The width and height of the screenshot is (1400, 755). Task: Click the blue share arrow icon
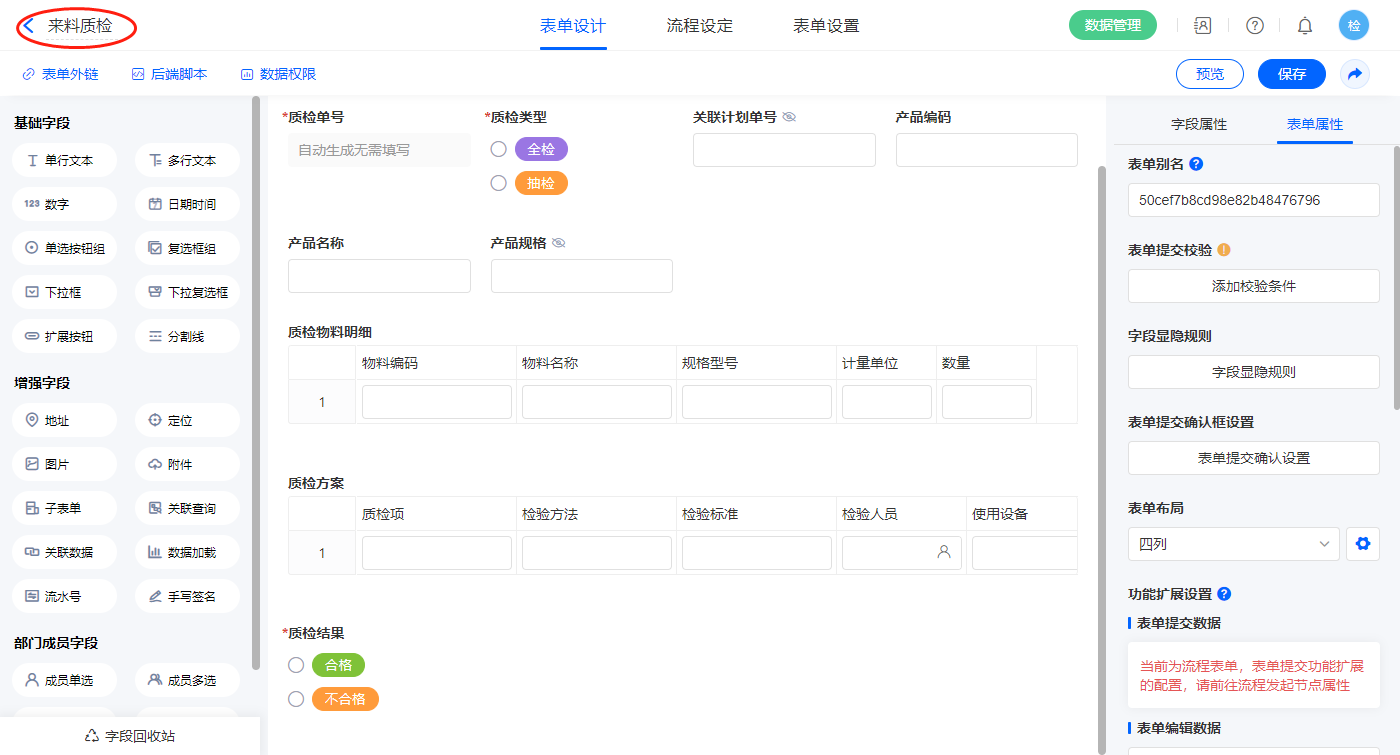[1355, 74]
